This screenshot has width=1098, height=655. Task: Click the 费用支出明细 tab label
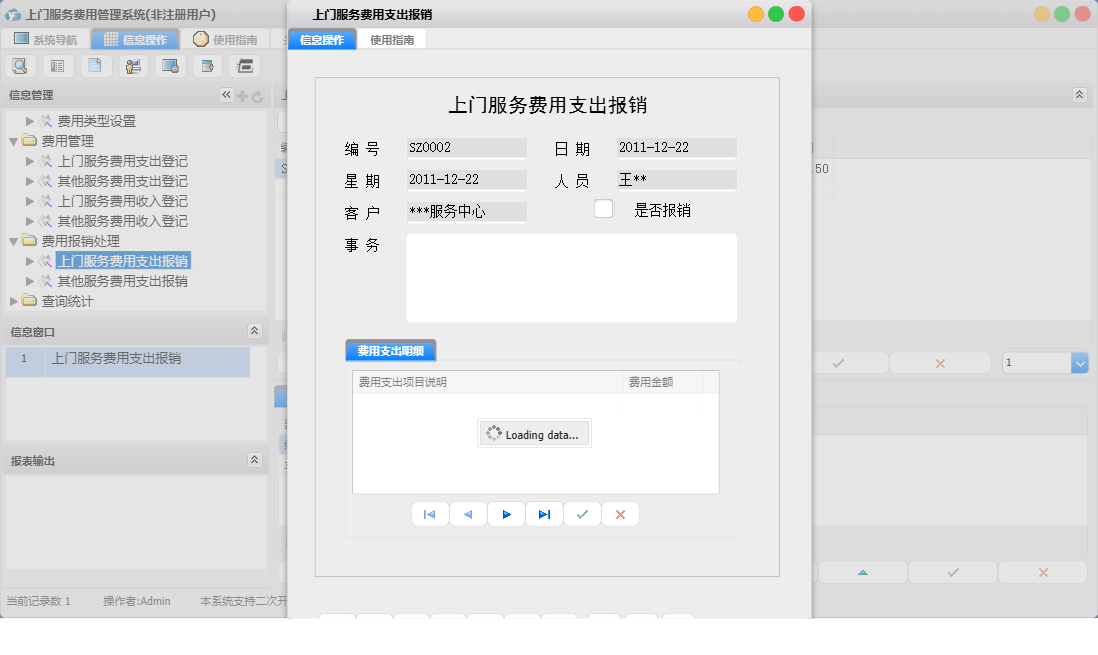390,350
